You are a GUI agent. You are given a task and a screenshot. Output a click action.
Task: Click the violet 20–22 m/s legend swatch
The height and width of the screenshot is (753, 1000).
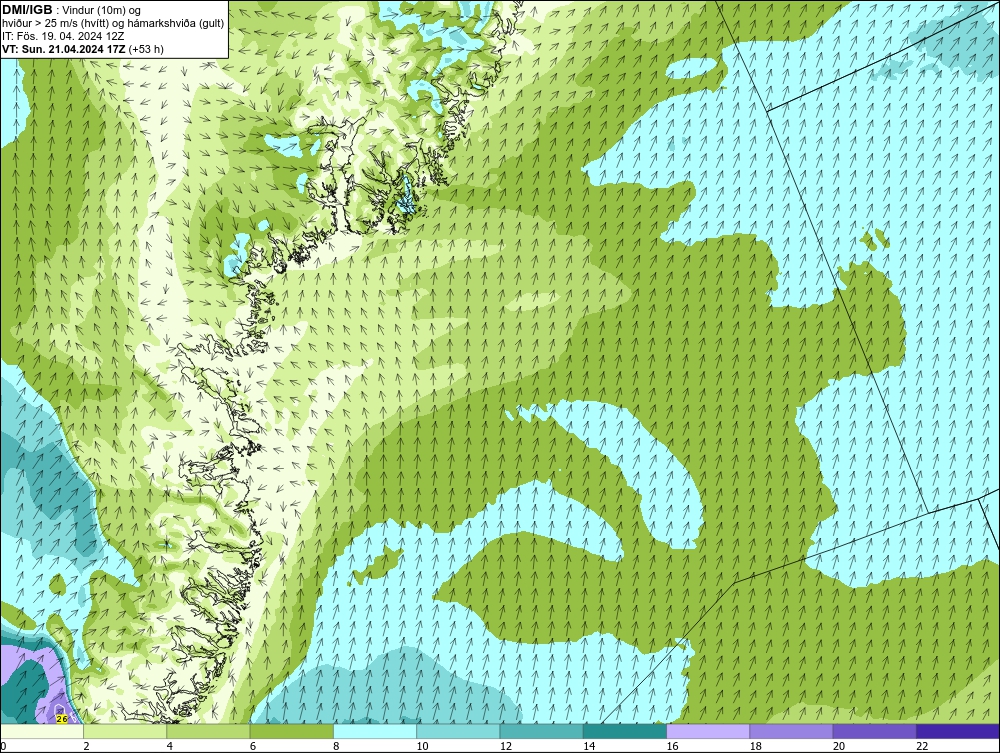(x=875, y=731)
